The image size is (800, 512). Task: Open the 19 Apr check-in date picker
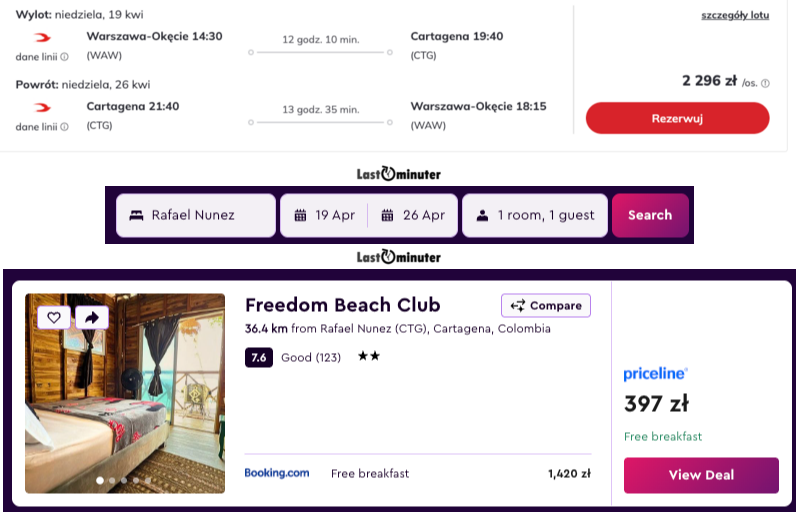[325, 215]
